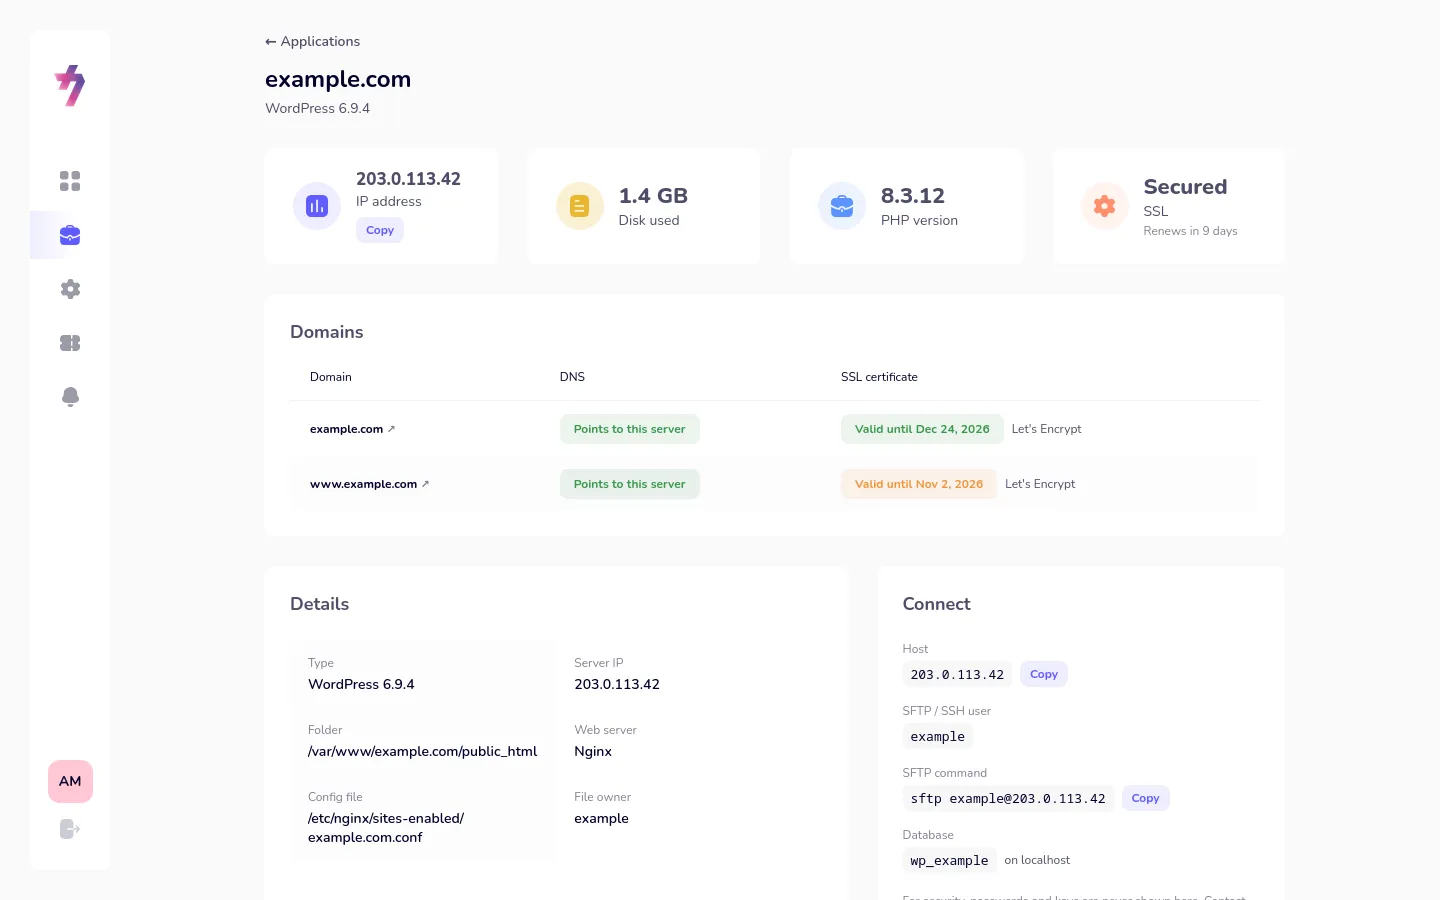Click the PHP version briefcase icon
The image size is (1440, 900).
[842, 206]
